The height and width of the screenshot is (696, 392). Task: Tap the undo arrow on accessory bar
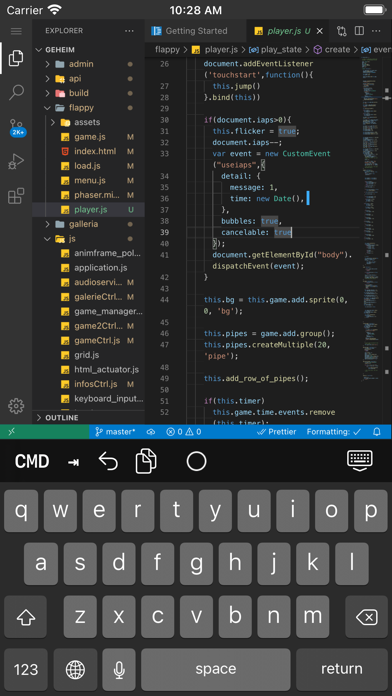tap(108, 461)
